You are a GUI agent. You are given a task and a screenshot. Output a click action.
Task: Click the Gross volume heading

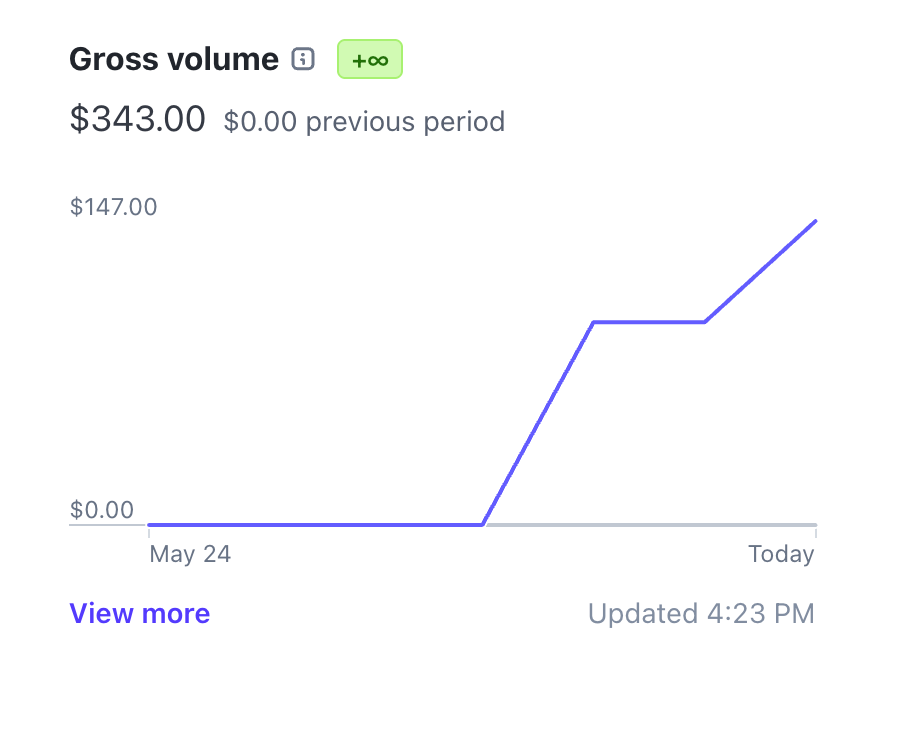tap(173, 60)
